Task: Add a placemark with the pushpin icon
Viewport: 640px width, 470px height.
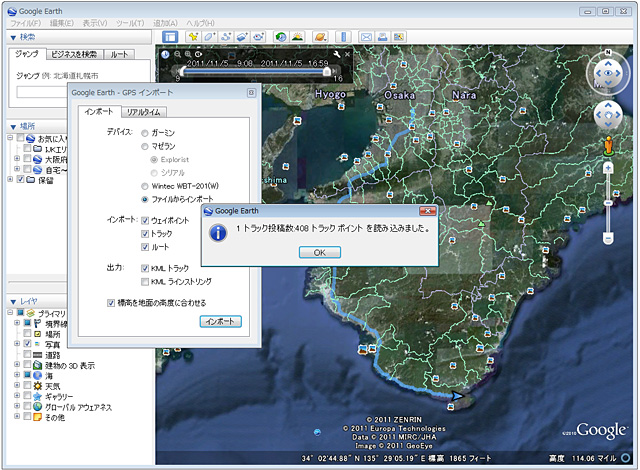Action: click(x=193, y=37)
